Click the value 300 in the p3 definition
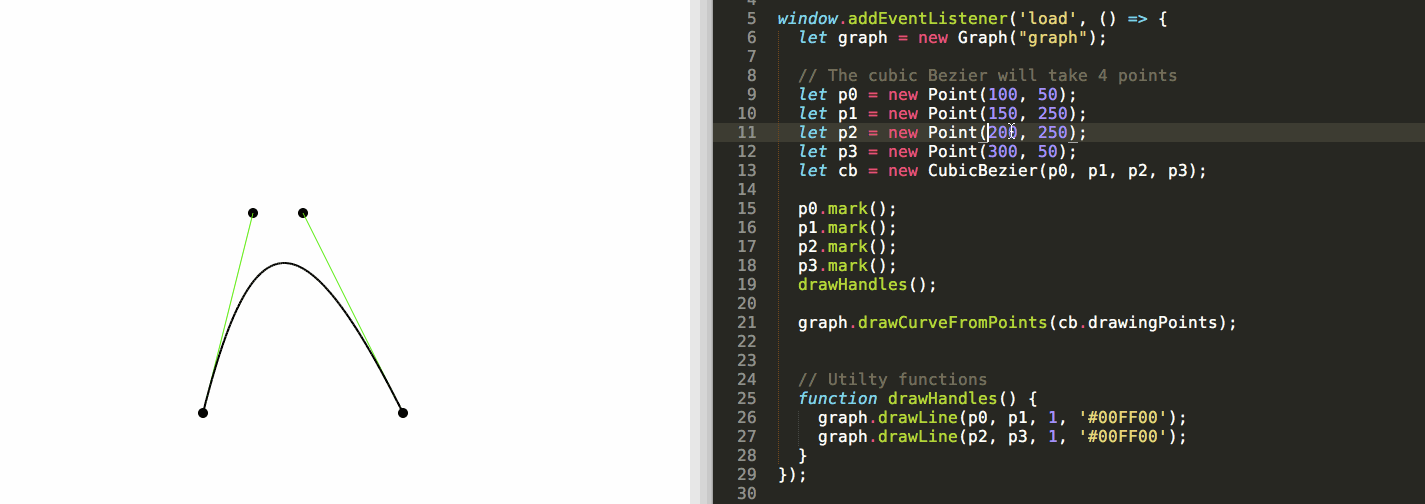The width and height of the screenshot is (1425, 504). pyautogui.click(x=1002, y=151)
